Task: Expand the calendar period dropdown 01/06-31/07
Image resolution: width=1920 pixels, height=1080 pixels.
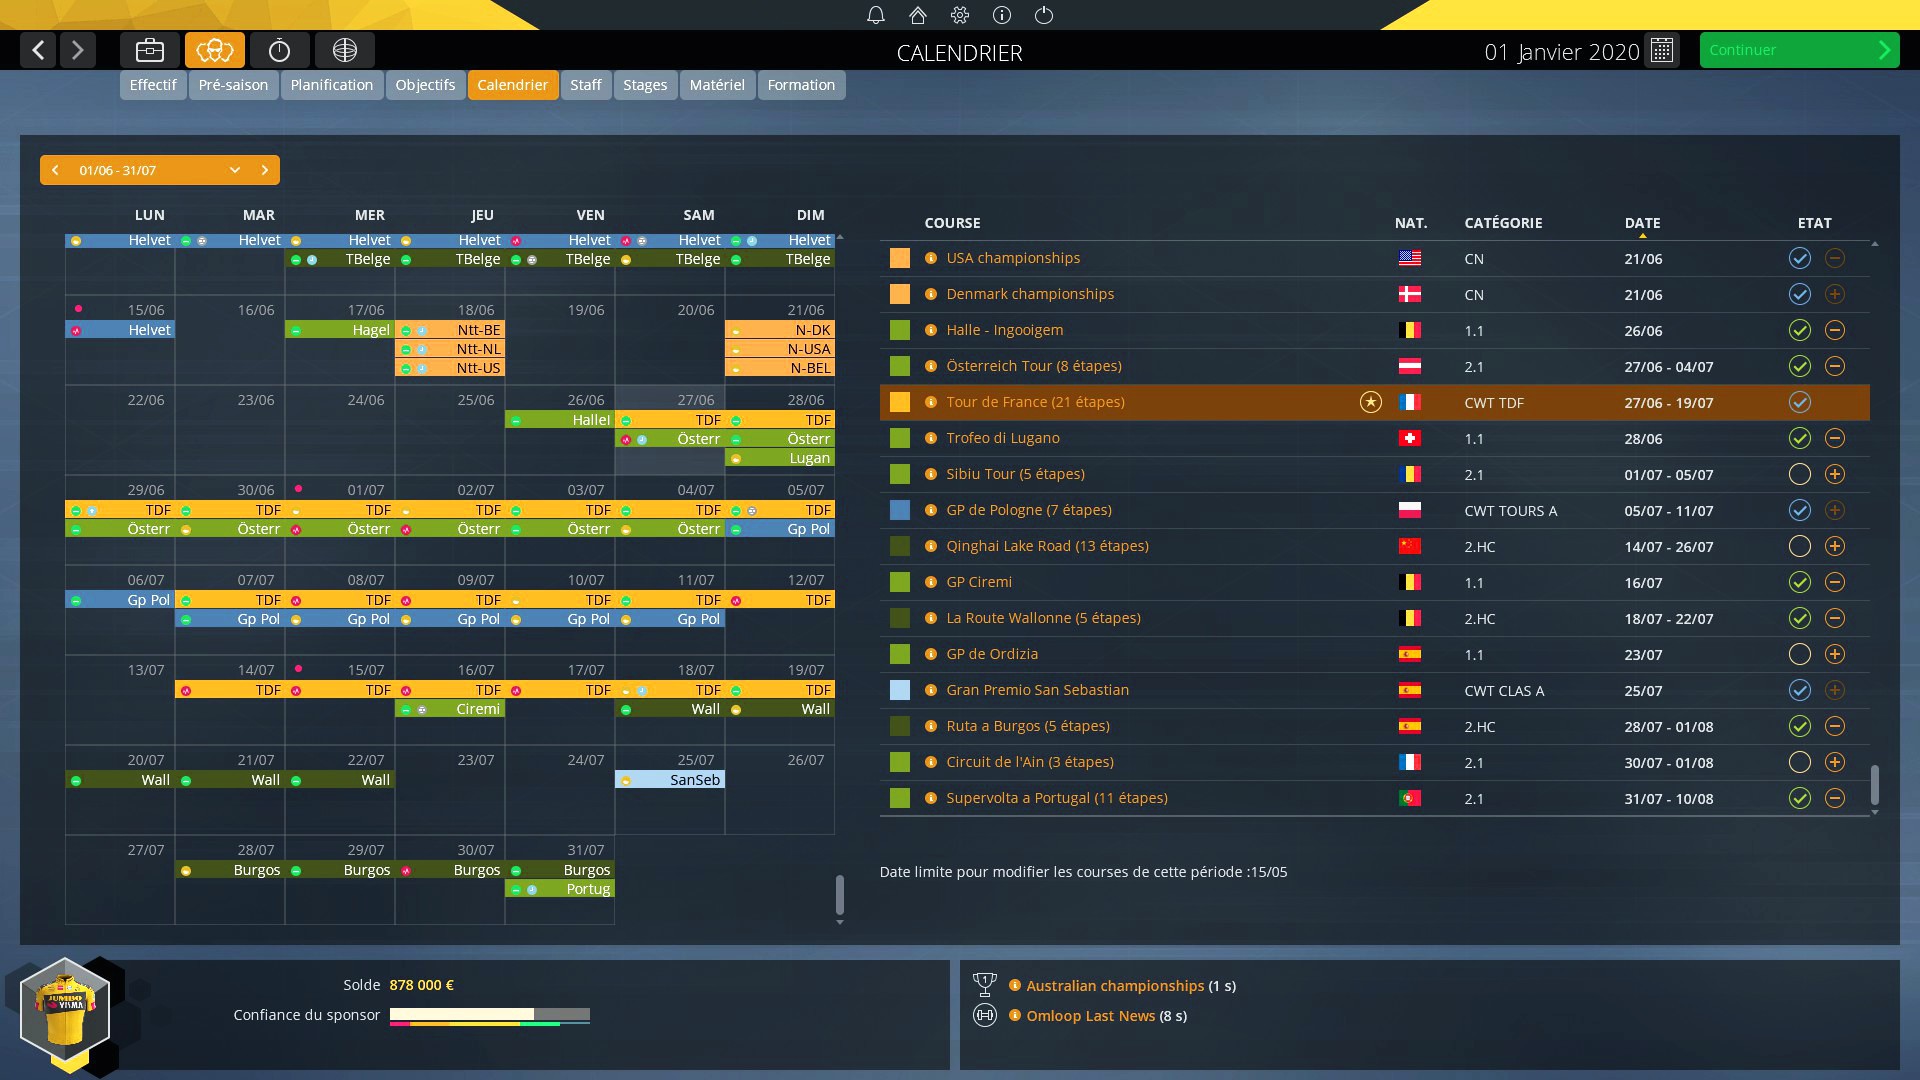Action: click(x=235, y=169)
